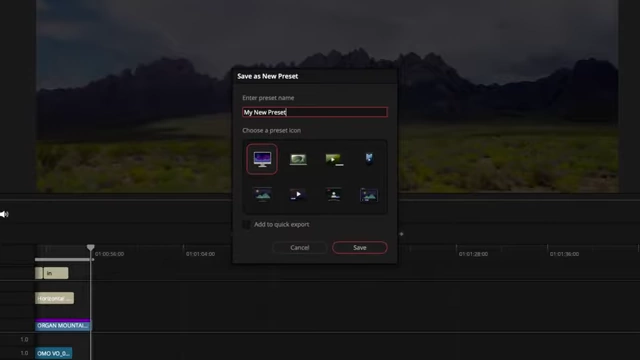The image size is (640, 360).
Task: Click the 01:01:28:00 timecode on ruler
Action: pyautogui.click(x=473, y=254)
